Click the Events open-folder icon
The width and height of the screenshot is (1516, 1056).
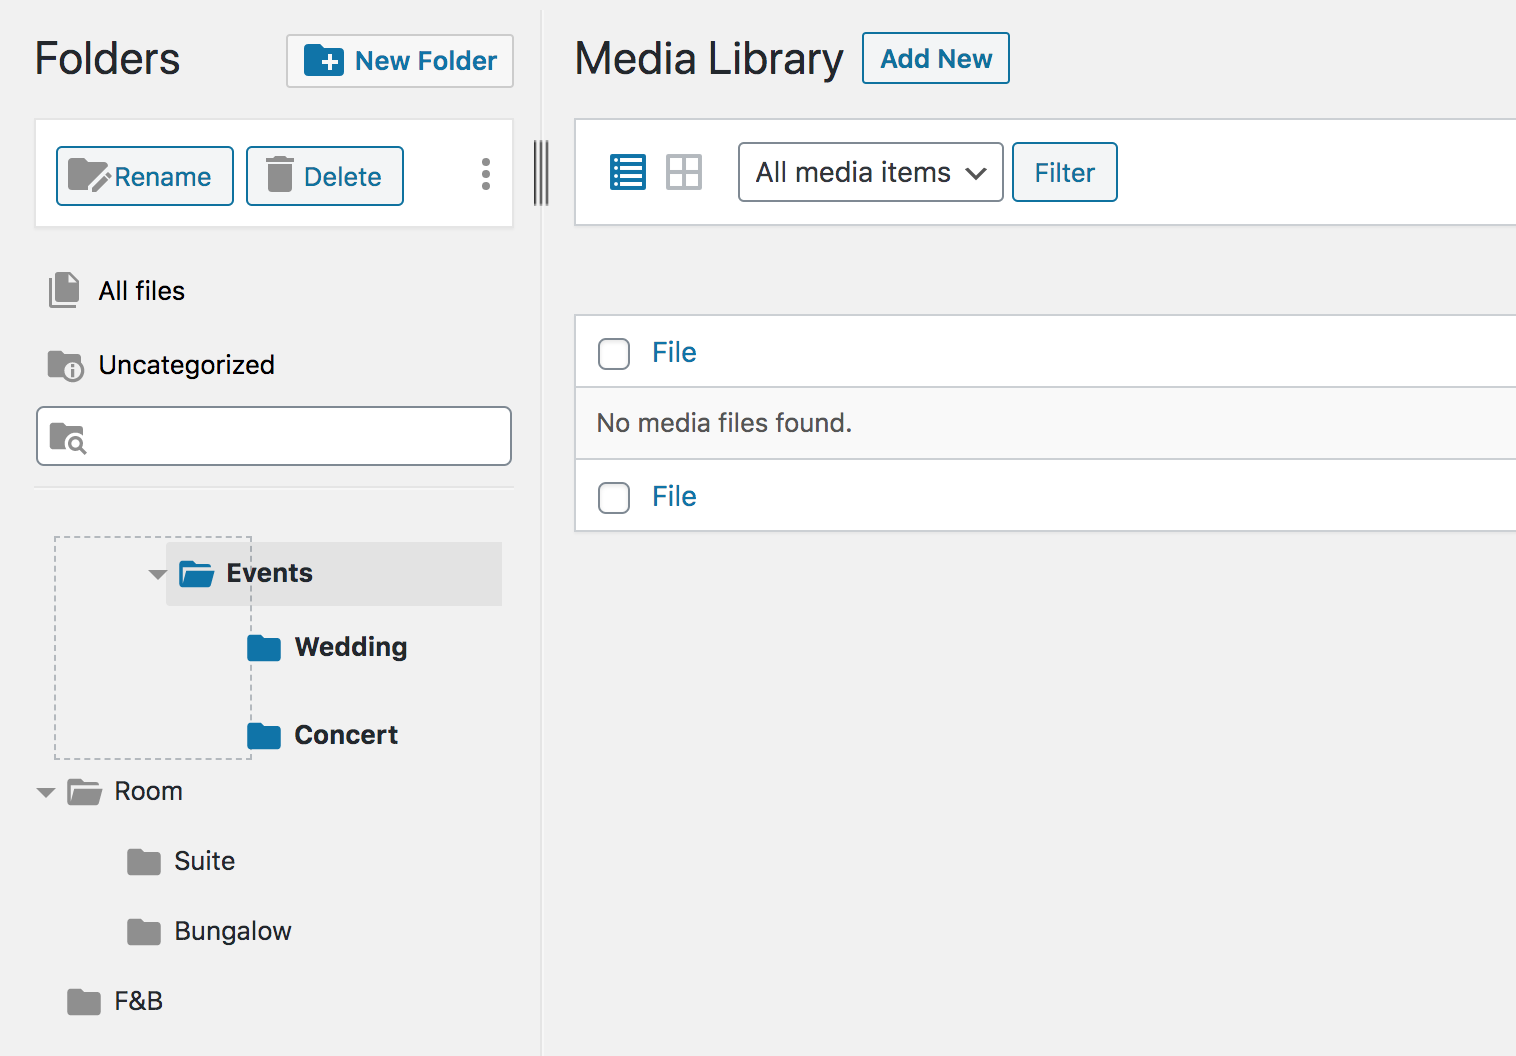pos(196,574)
